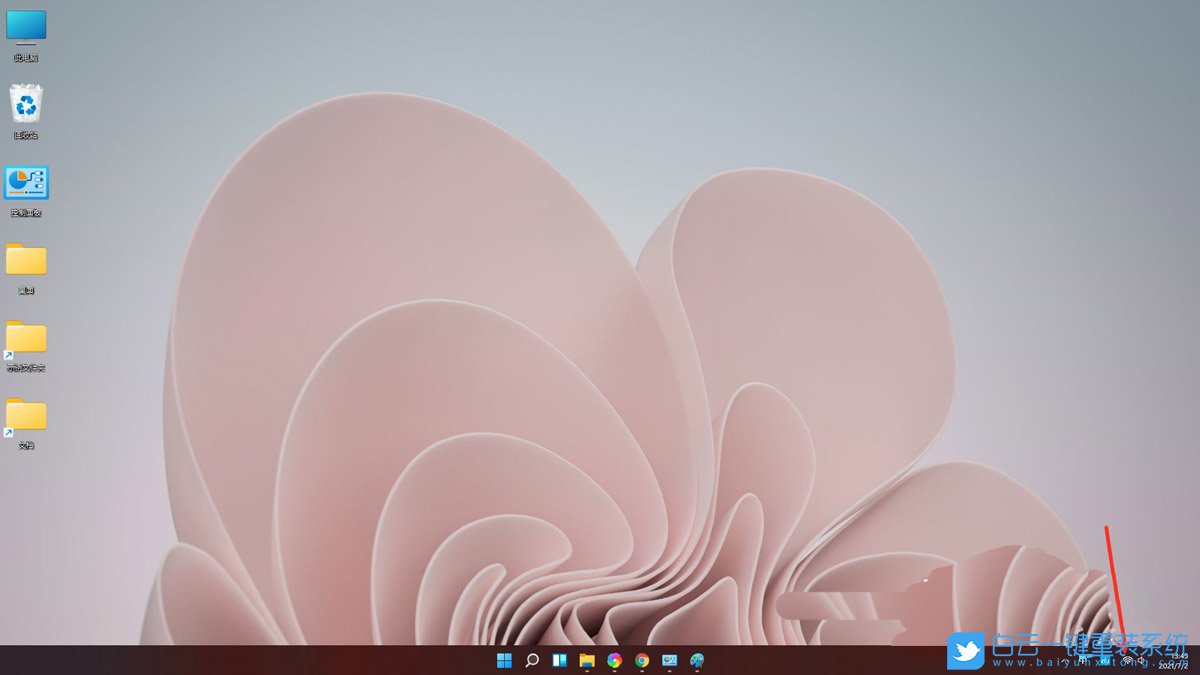Open Task View on the taskbar
Viewport: 1200px width, 675px height.
pos(559,660)
